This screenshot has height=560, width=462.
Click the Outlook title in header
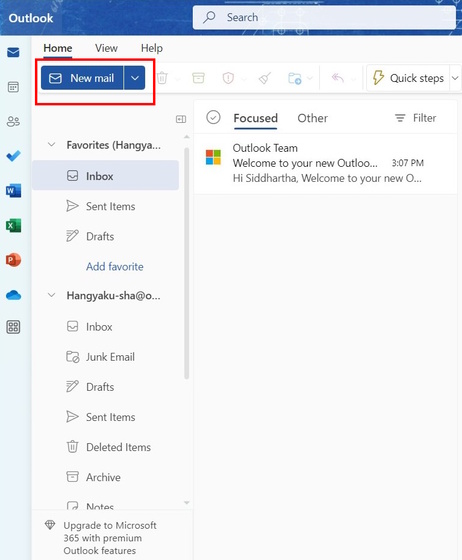(31, 18)
